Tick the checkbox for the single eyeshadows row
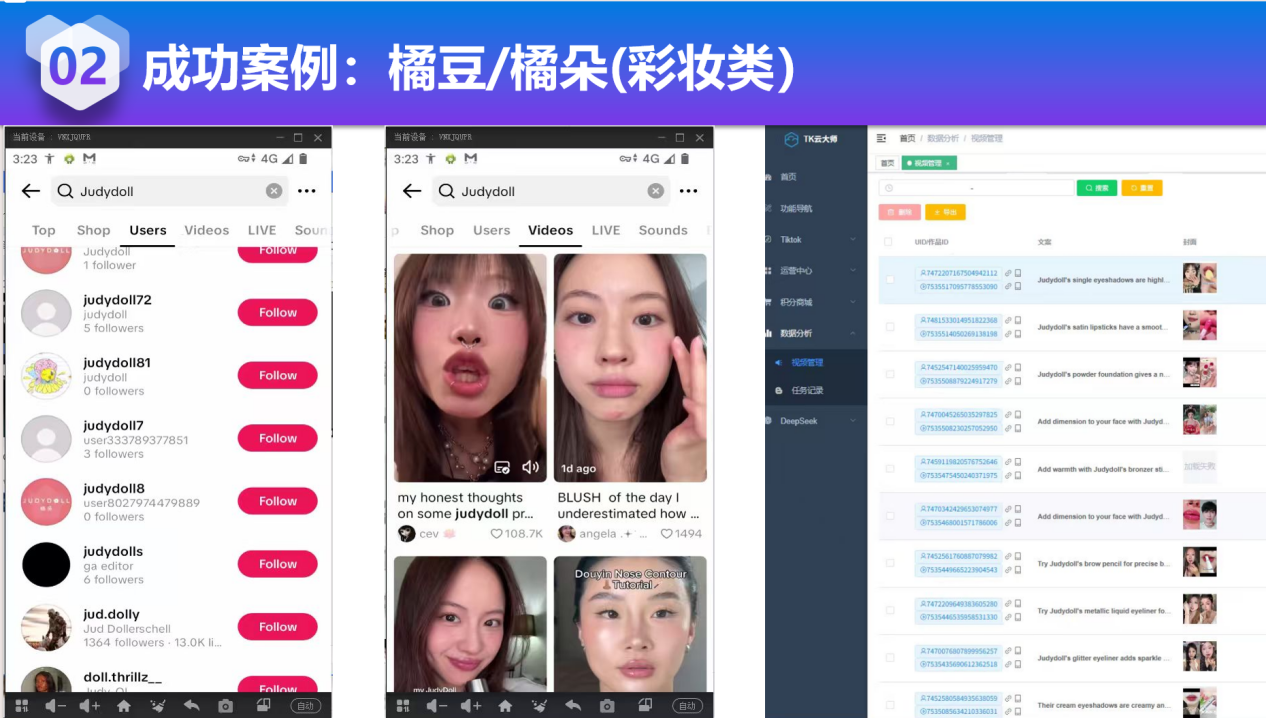 click(x=890, y=280)
